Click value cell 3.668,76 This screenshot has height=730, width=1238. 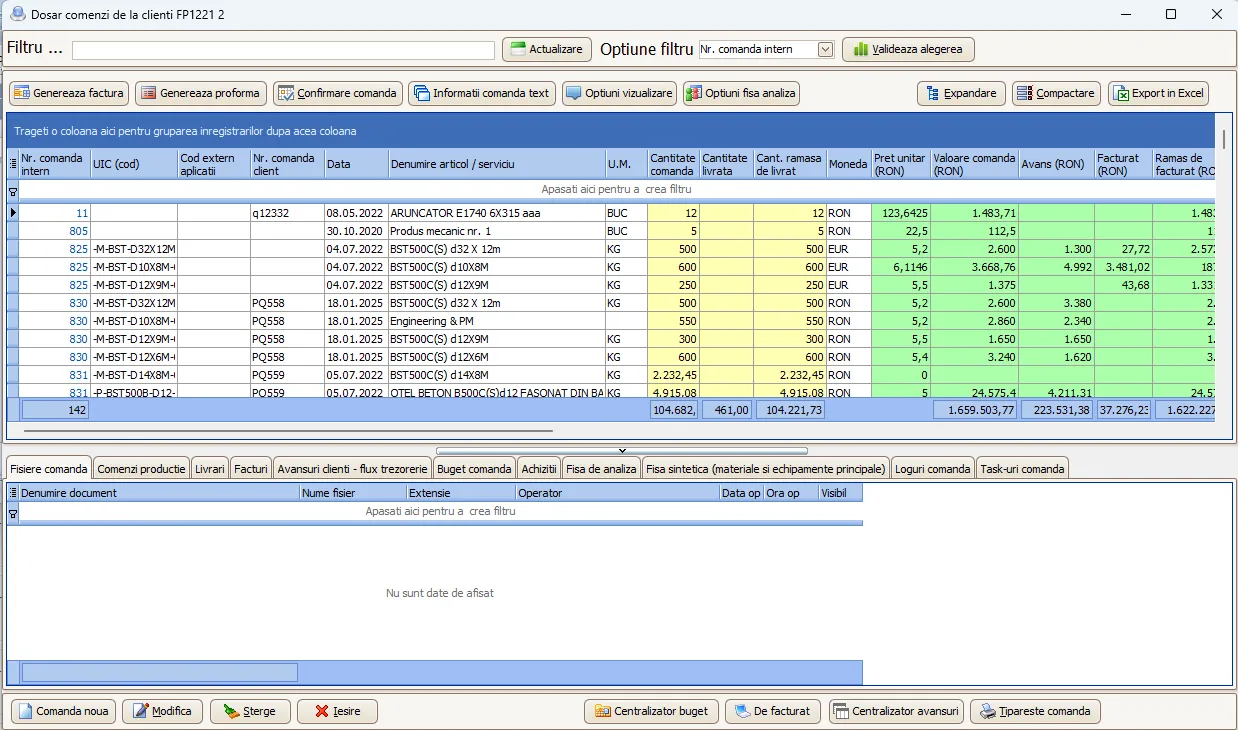974,267
